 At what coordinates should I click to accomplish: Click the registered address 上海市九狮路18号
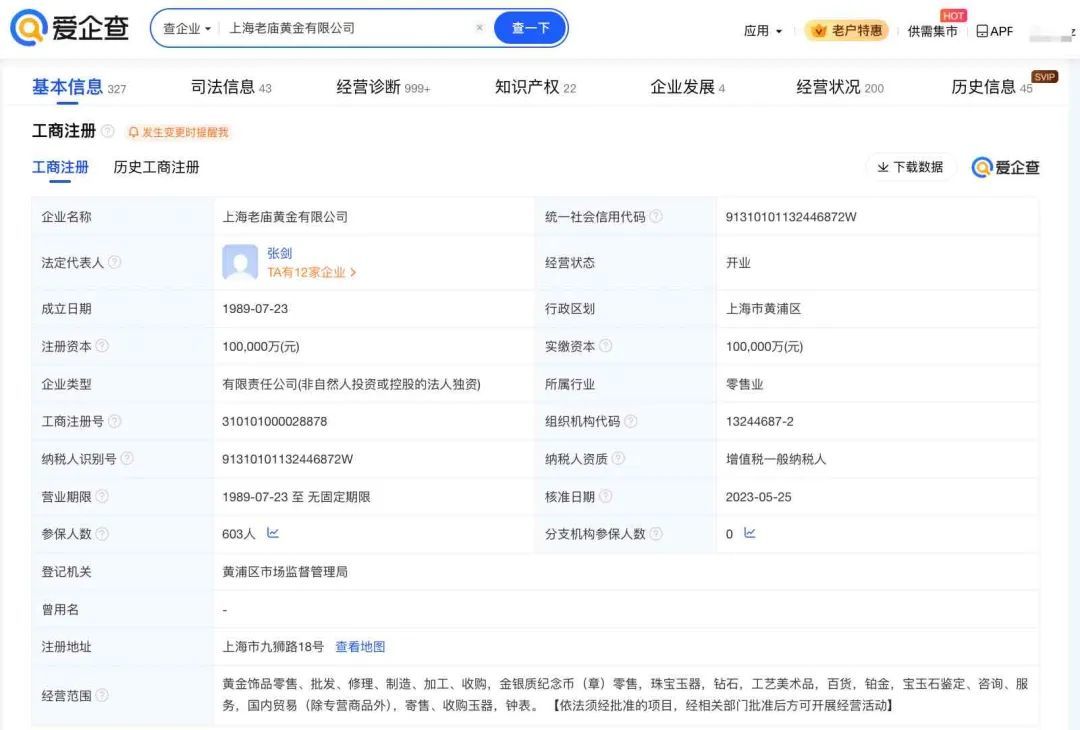point(273,647)
